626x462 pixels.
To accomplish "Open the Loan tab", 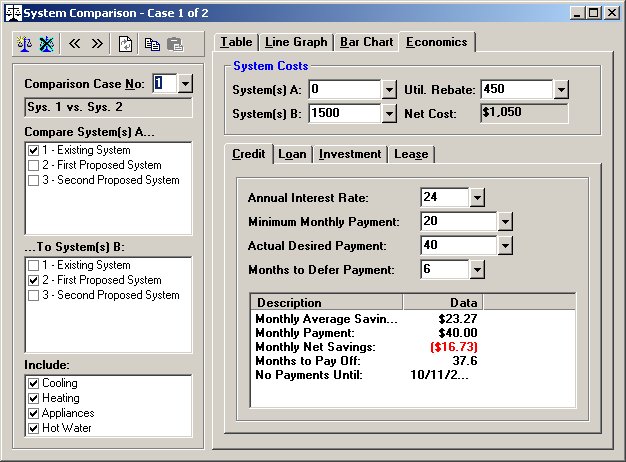I will 292,154.
